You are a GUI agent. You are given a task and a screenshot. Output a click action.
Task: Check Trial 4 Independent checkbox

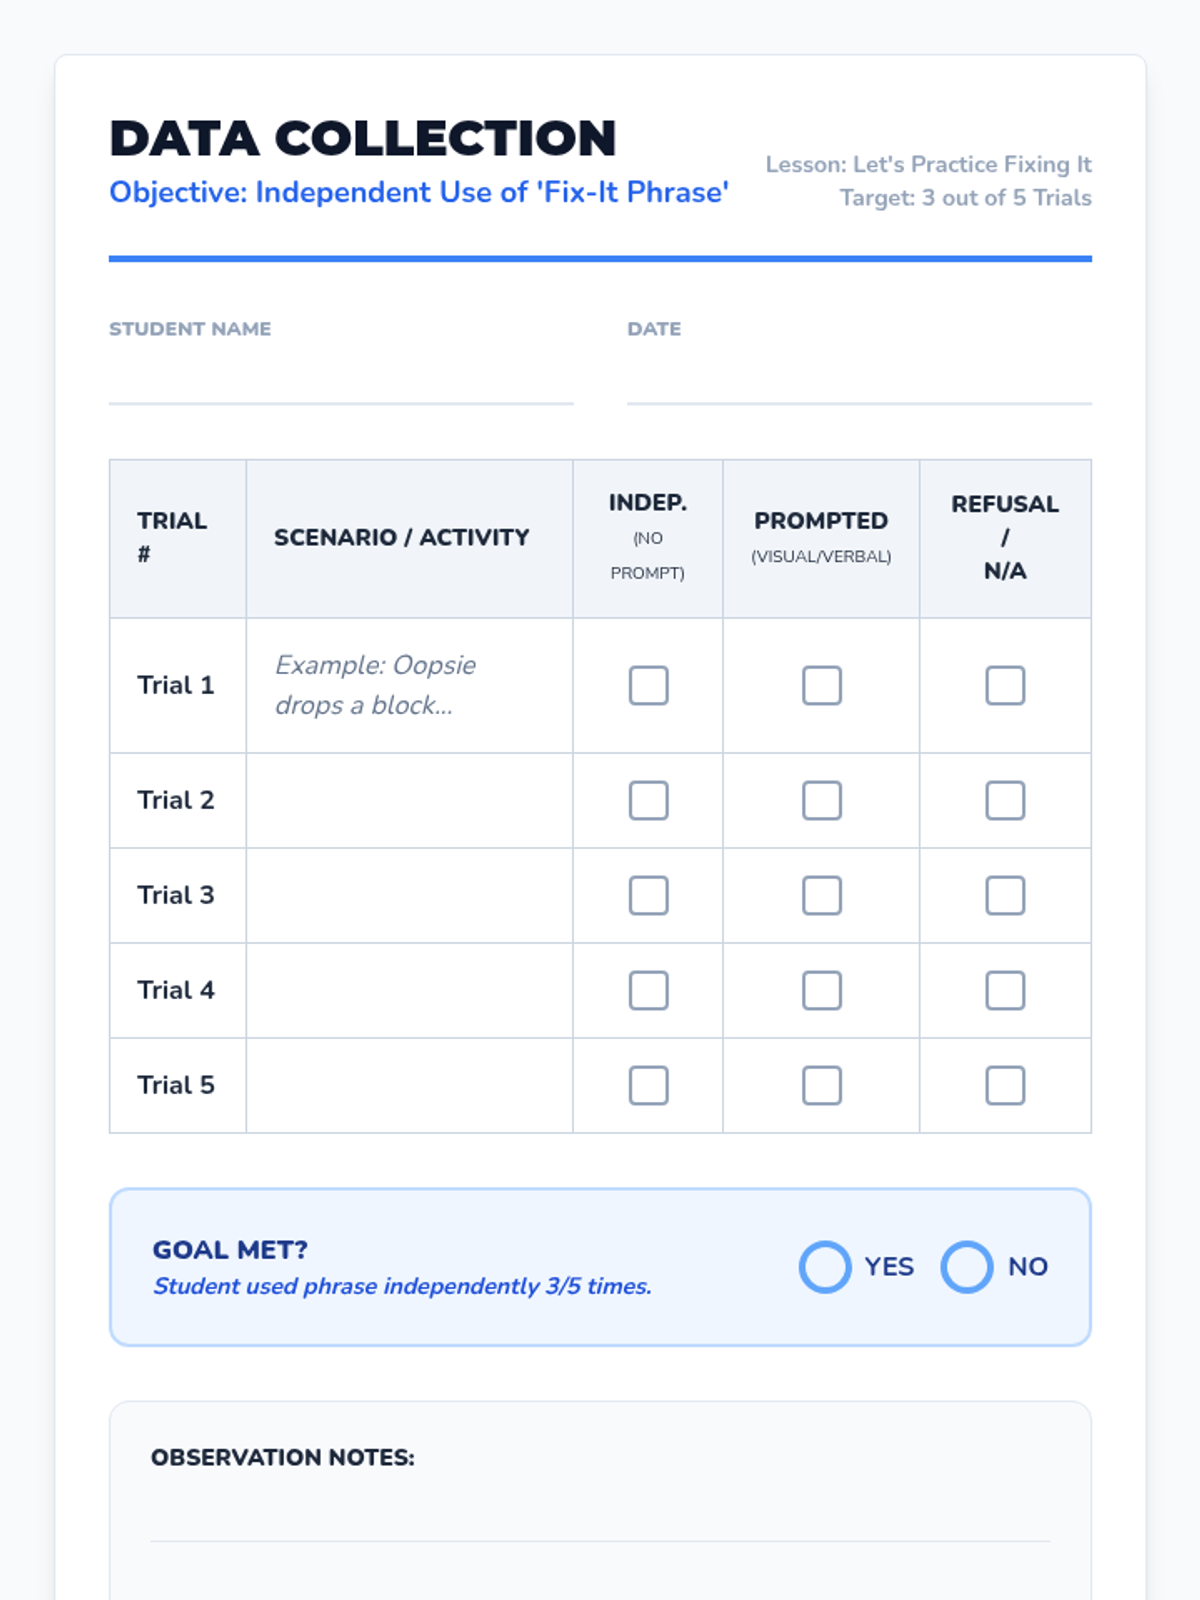(648, 991)
